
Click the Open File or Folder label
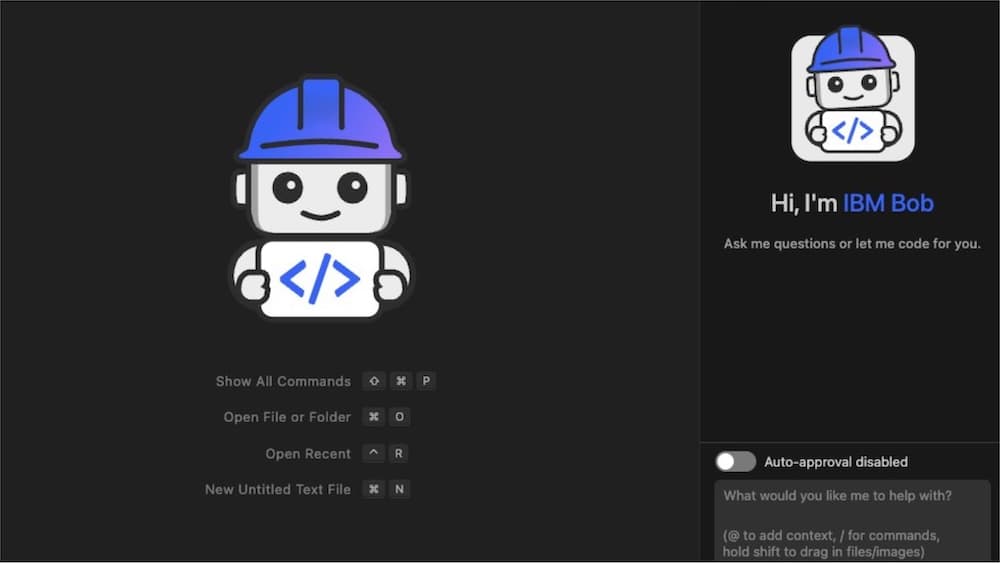point(287,417)
